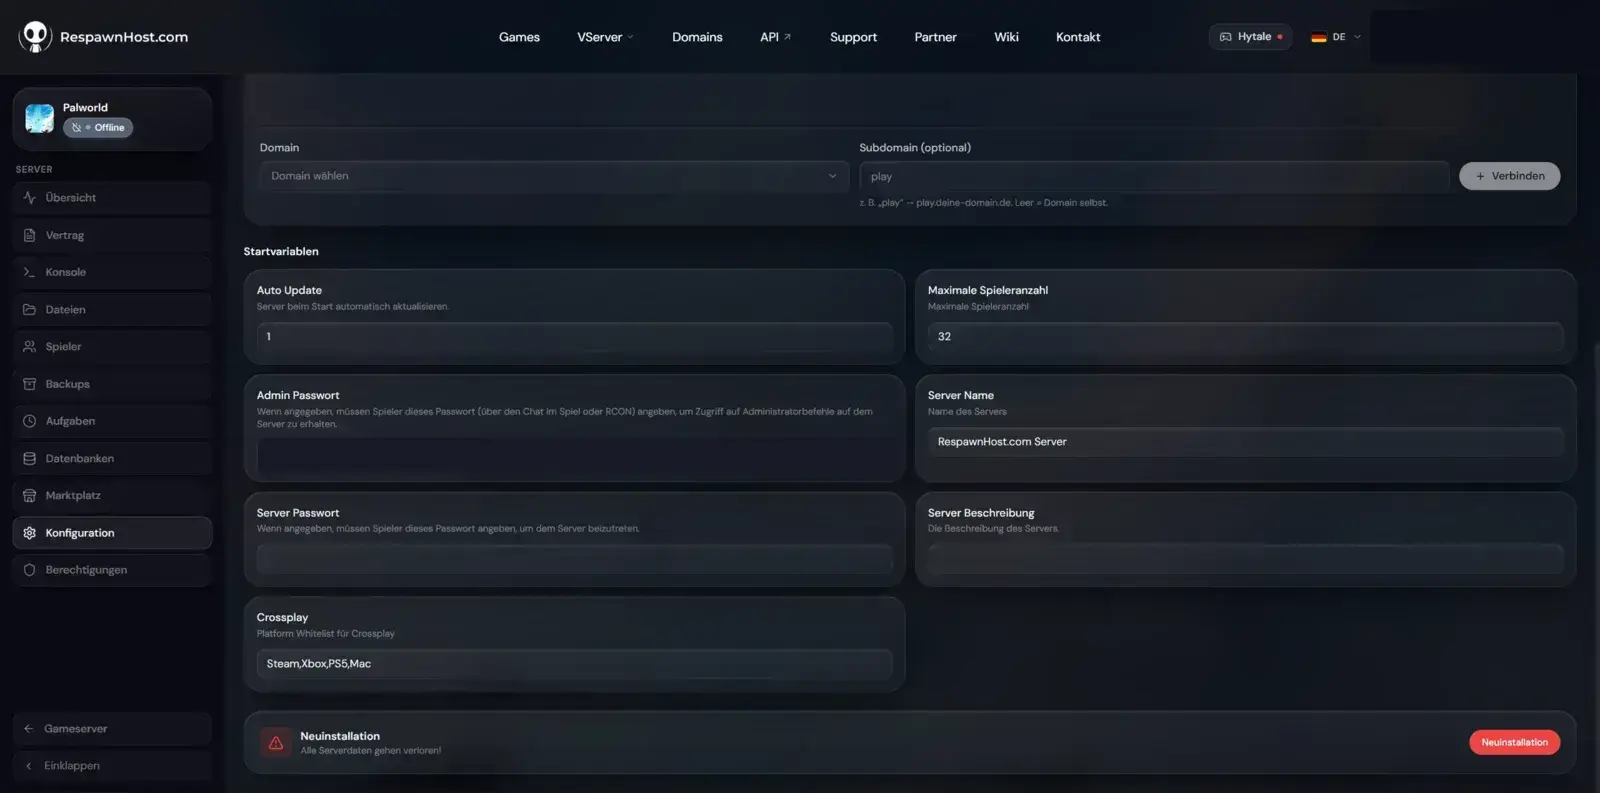Click the Konsole terminal icon
Screen dimensions: 1600x793
(x=29, y=272)
